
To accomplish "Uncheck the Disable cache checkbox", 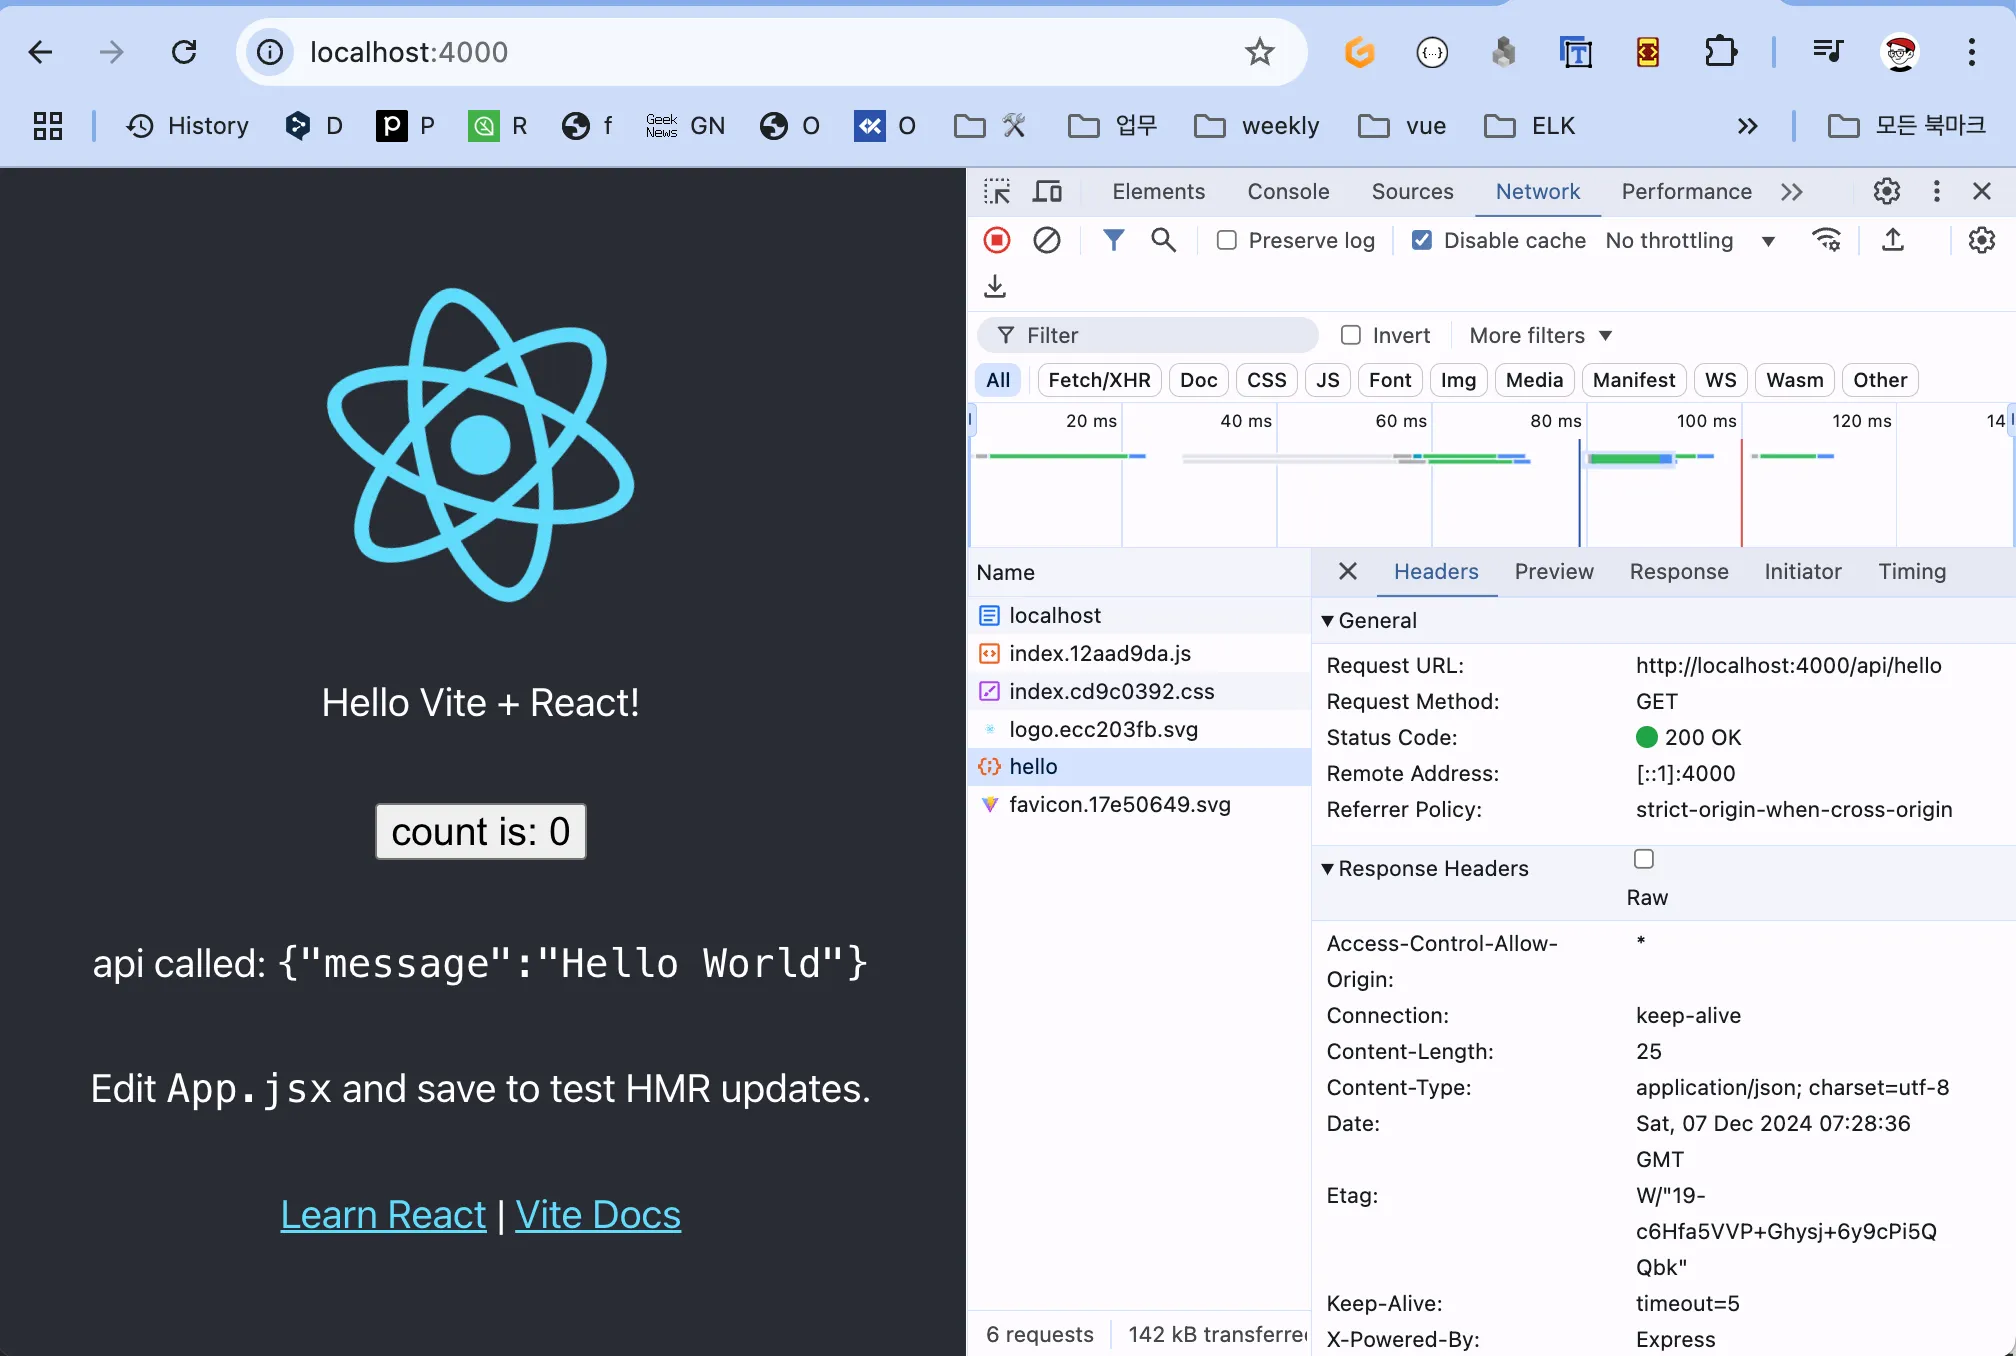I will (x=1421, y=240).
